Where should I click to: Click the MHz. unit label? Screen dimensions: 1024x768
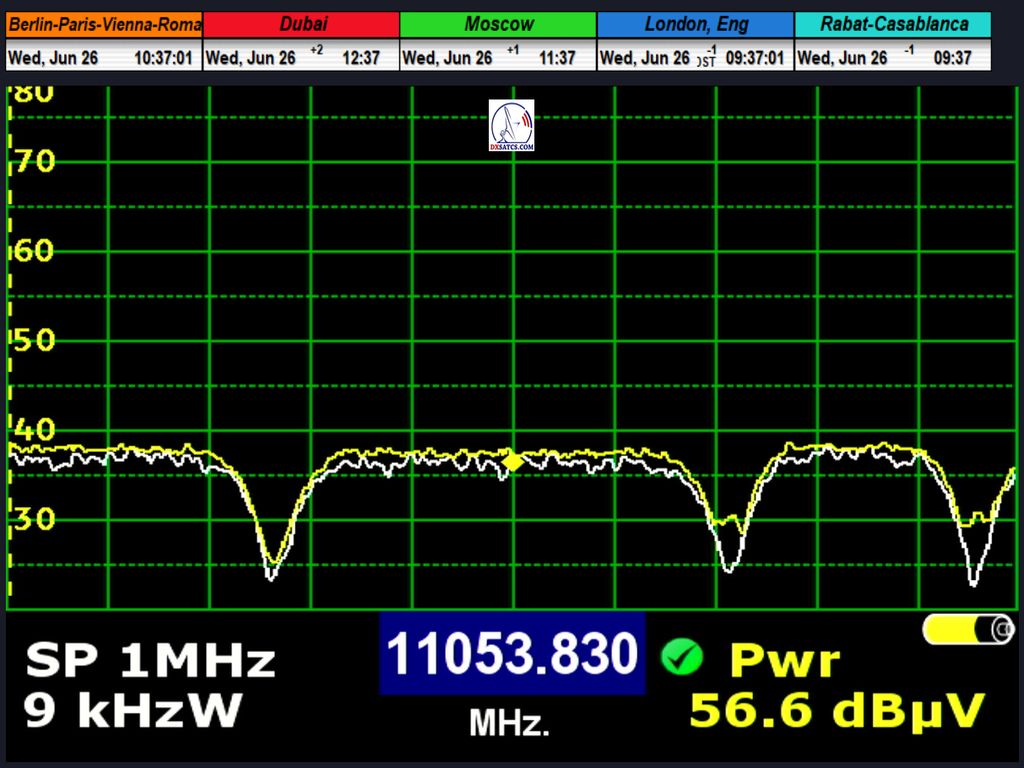509,723
